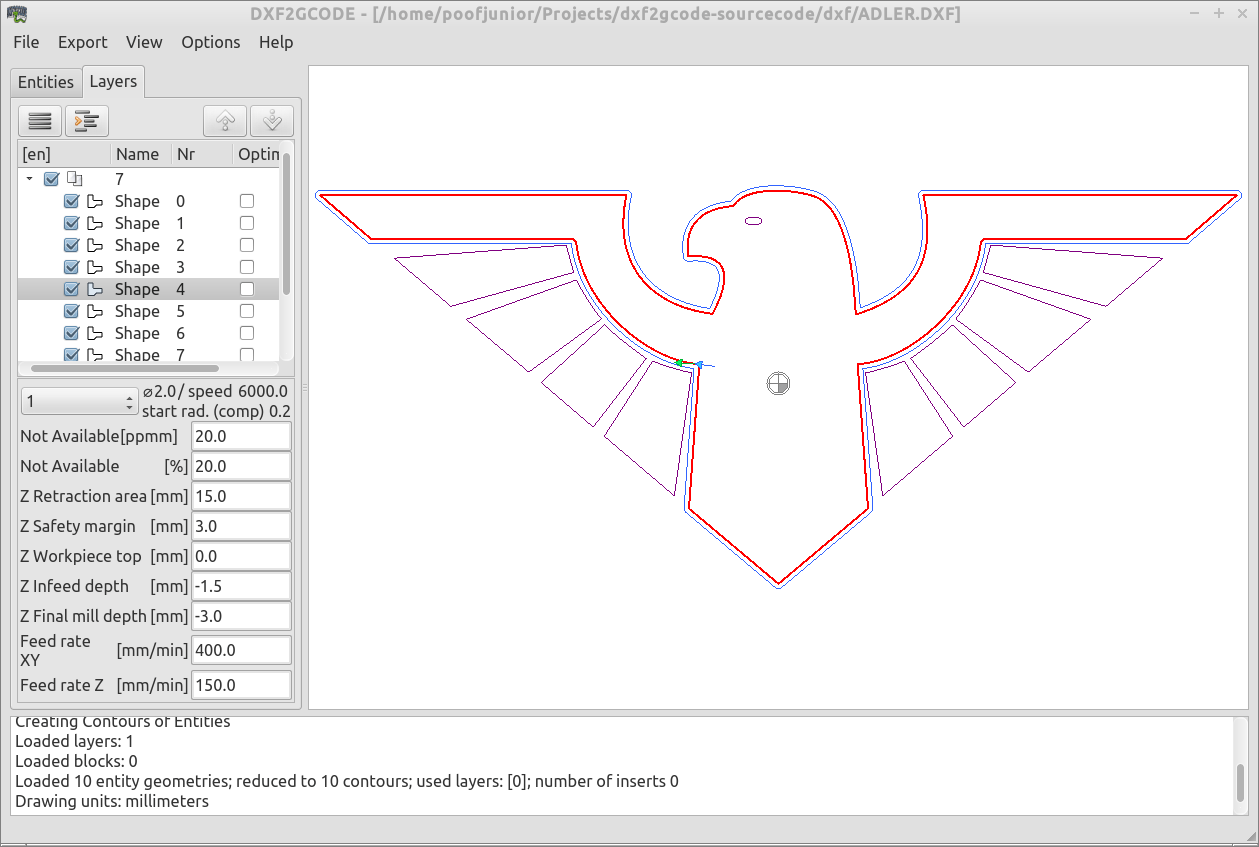This screenshot has height=847, width=1259.
Task: Switch to the Entities tab
Action: [x=46, y=82]
